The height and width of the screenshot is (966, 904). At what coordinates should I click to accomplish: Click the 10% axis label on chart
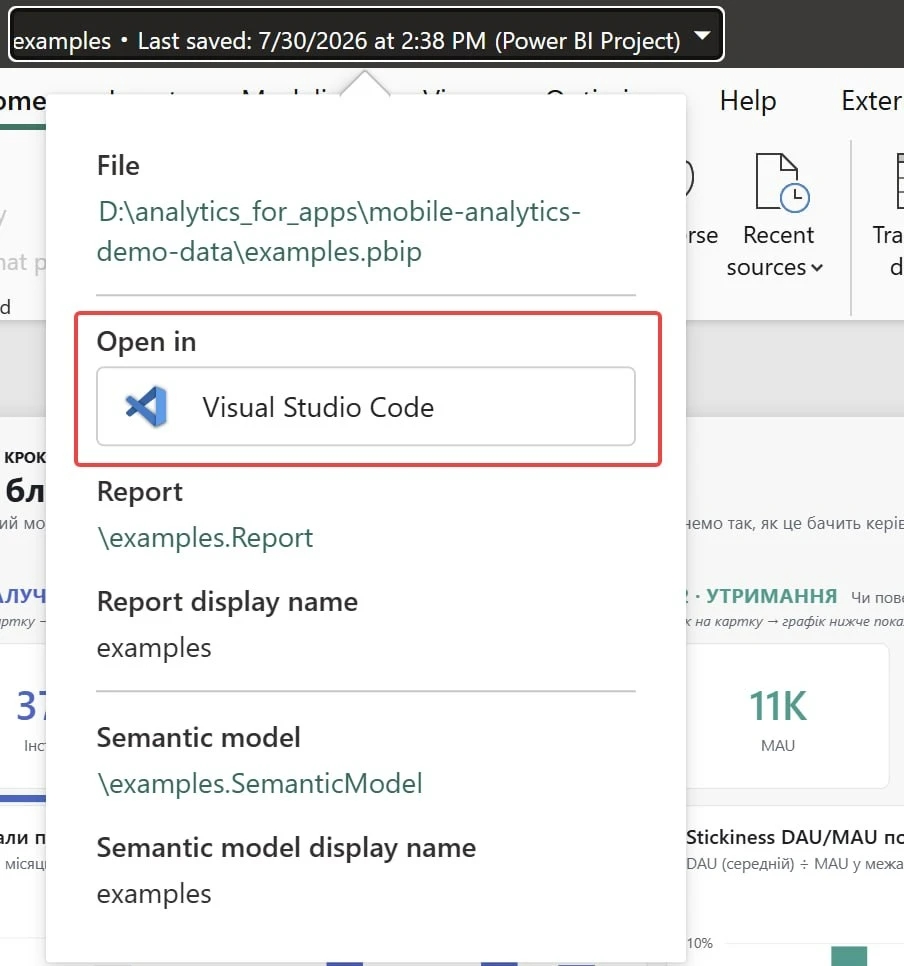click(699, 943)
